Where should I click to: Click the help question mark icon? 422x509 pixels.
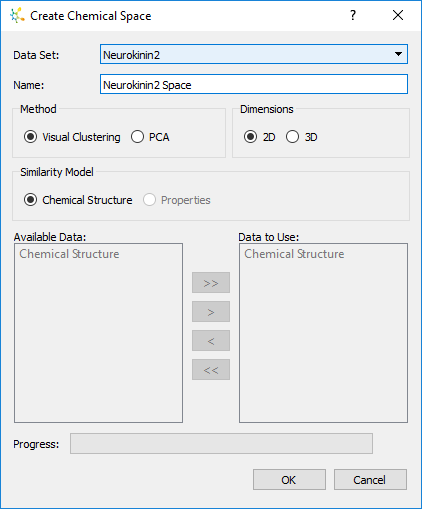click(353, 15)
